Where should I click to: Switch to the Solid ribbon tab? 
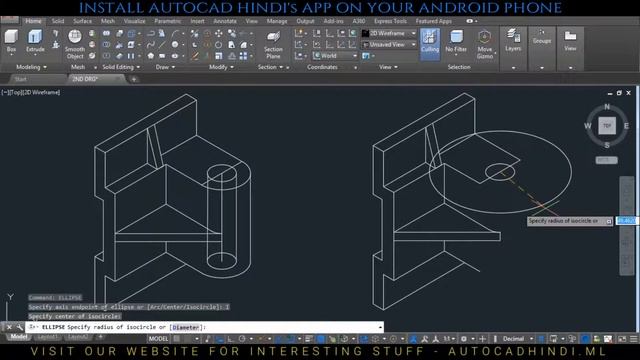click(58, 21)
